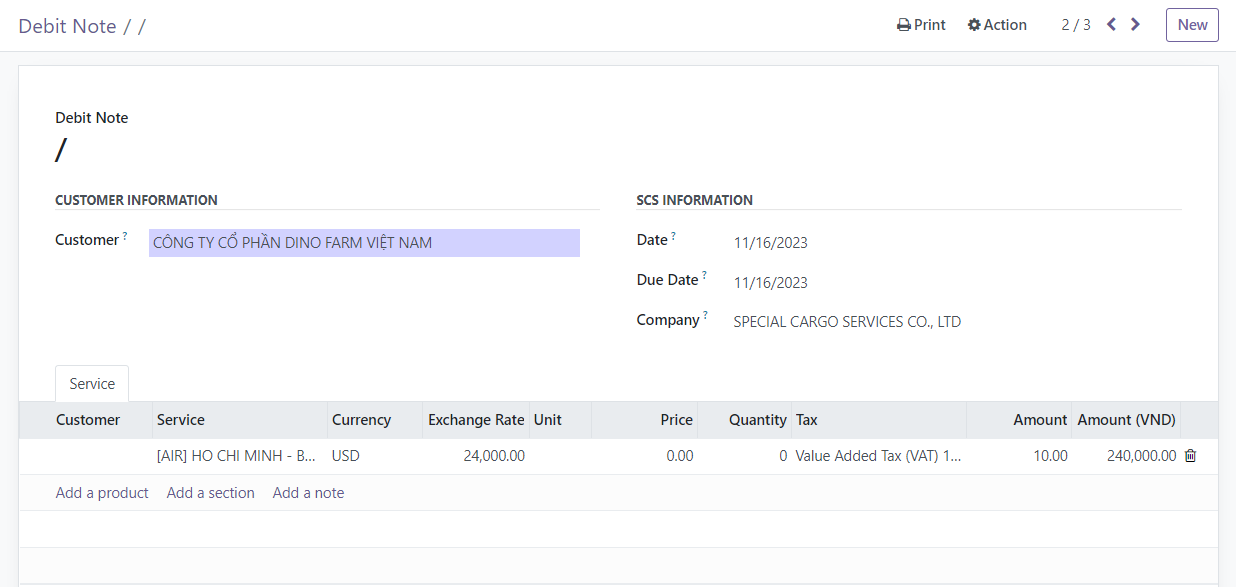Viewport: 1236px width, 587px height.
Task: Go to previous record arrow
Action: click(1111, 25)
